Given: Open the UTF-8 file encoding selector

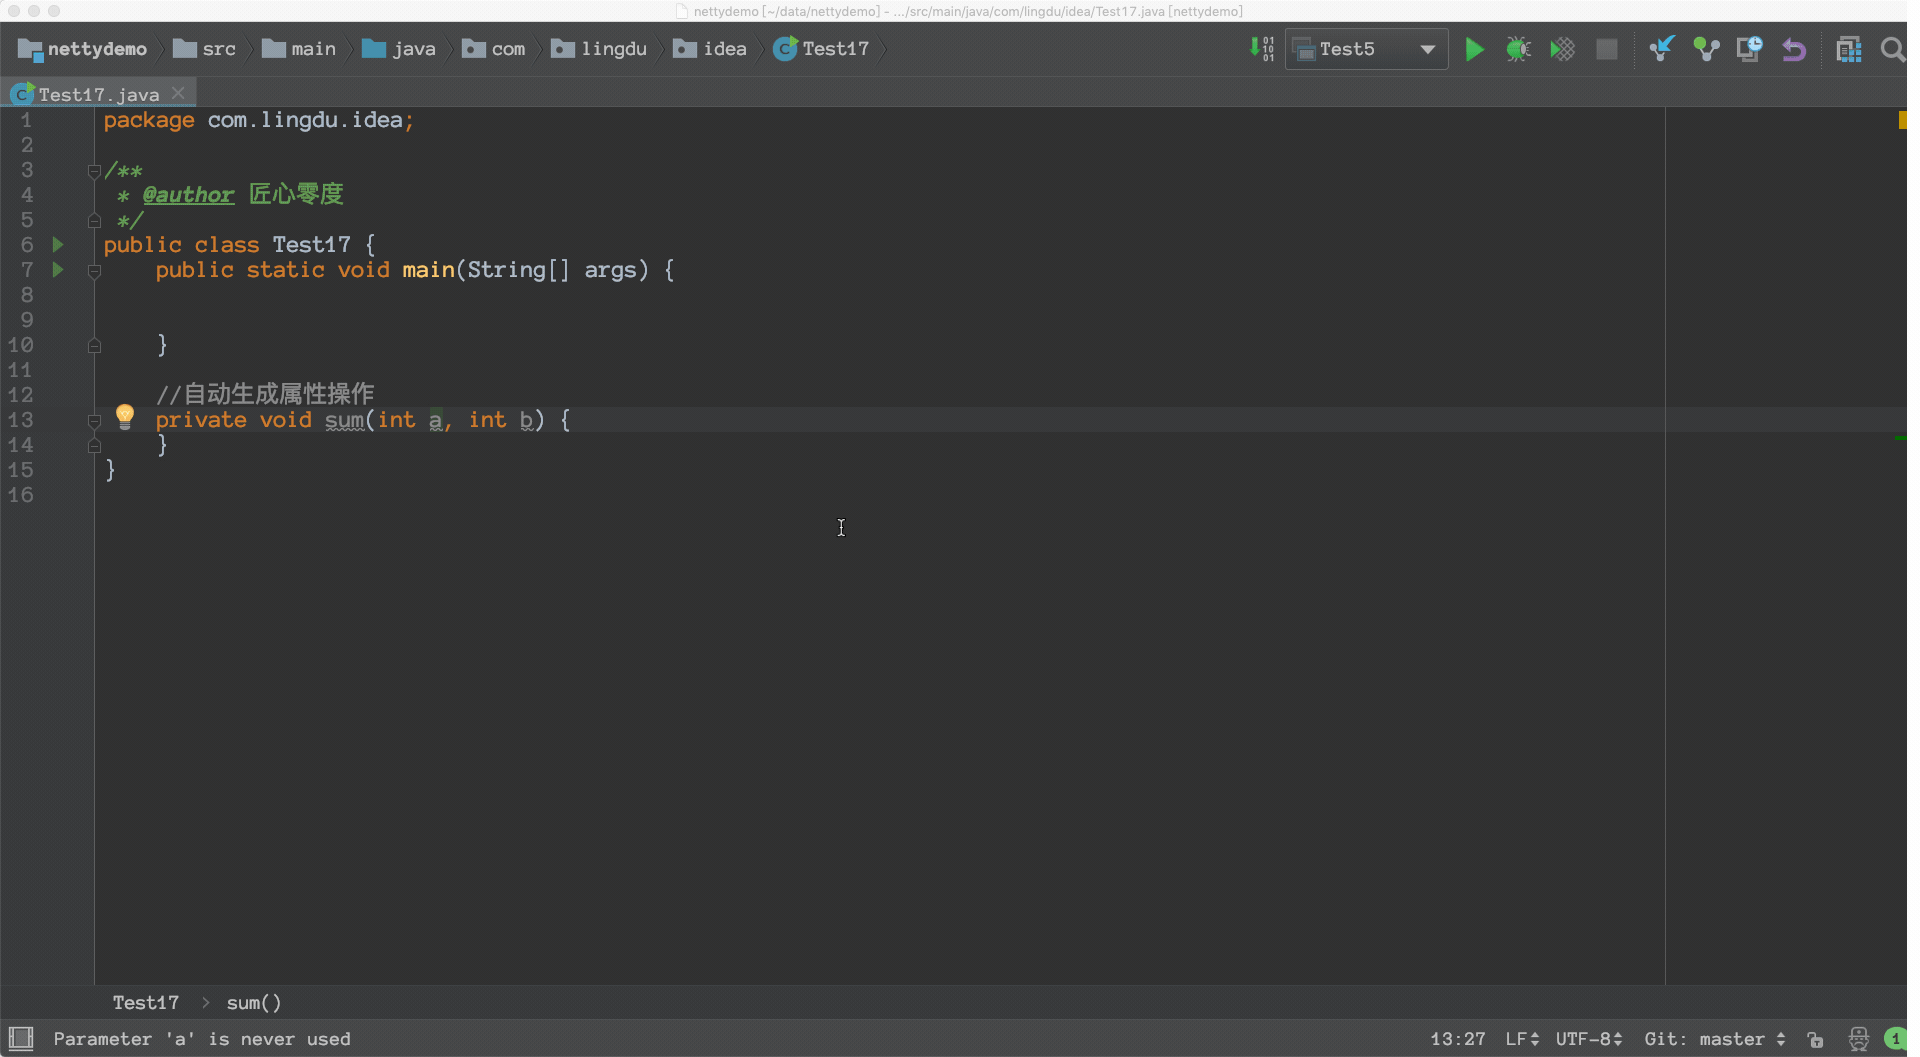Looking at the screenshot, I should (1588, 1039).
